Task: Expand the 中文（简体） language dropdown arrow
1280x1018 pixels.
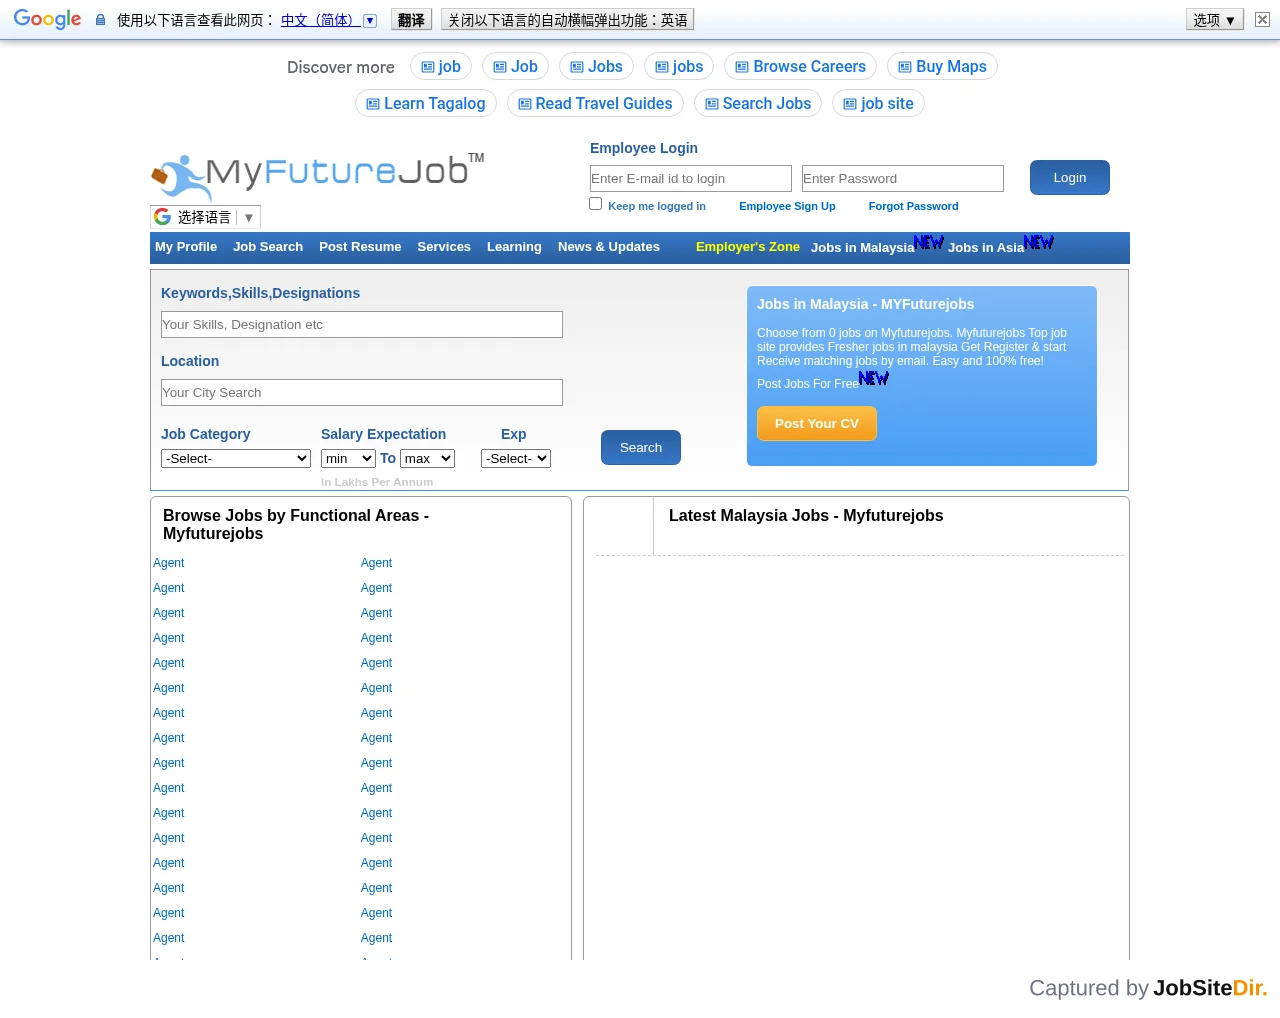Action: pos(370,20)
